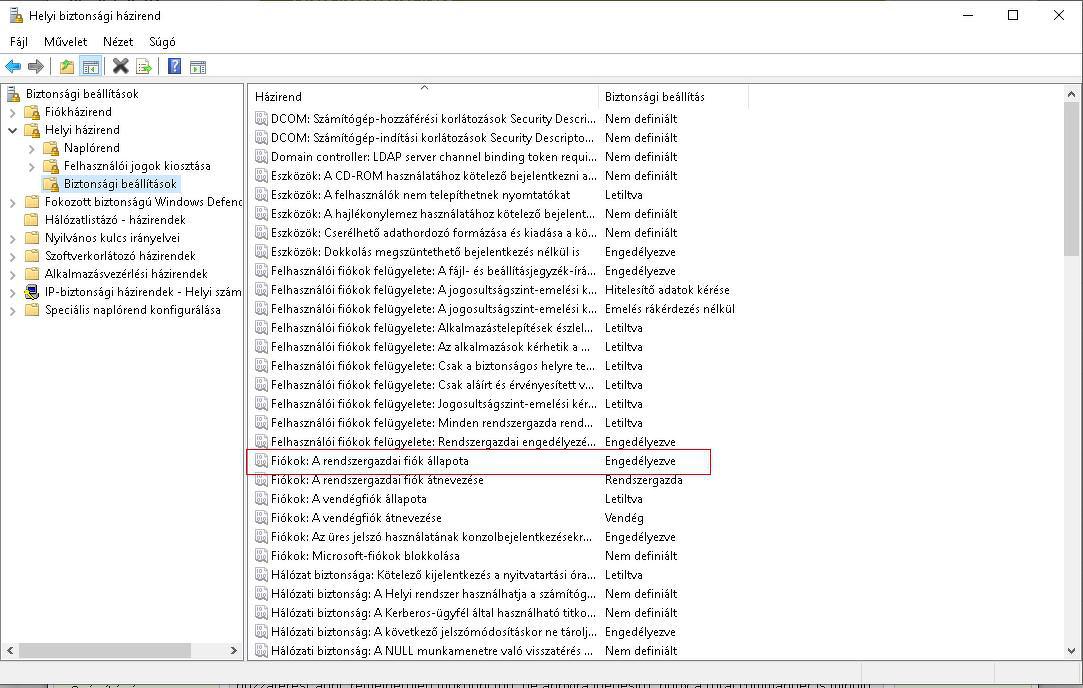The width and height of the screenshot is (1083, 688).
Task: Click the Helyi házirend folder icon
Action: pos(32,129)
